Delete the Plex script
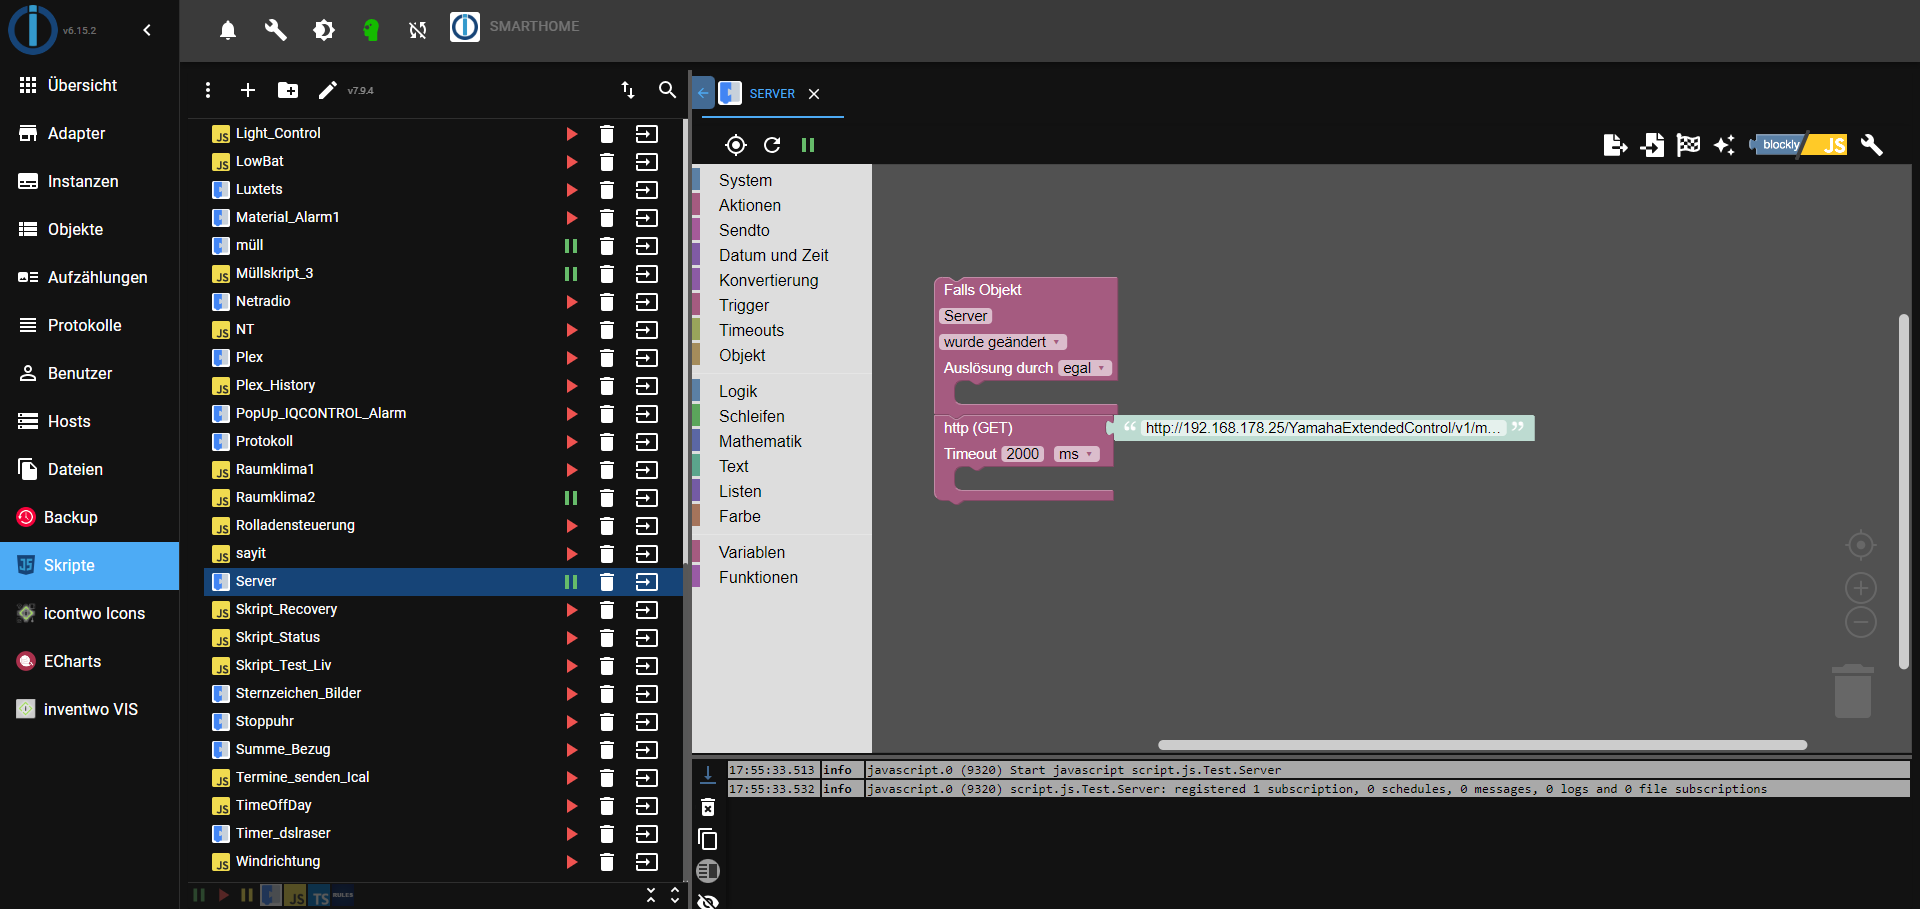1920x909 pixels. click(607, 358)
